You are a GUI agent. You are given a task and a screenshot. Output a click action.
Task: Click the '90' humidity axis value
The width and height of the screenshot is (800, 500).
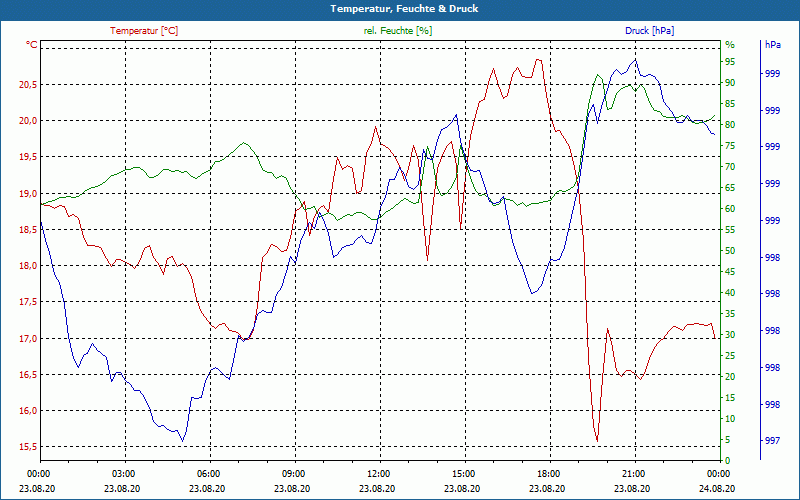pos(730,83)
